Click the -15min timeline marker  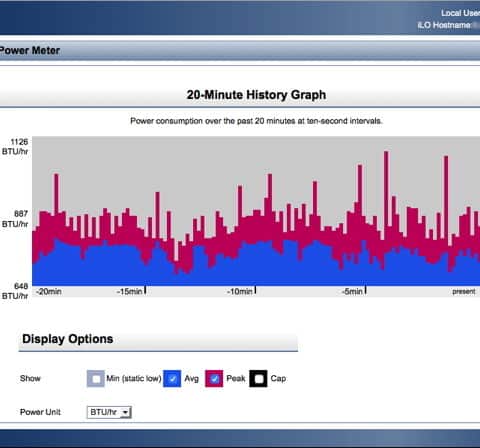coord(131,291)
